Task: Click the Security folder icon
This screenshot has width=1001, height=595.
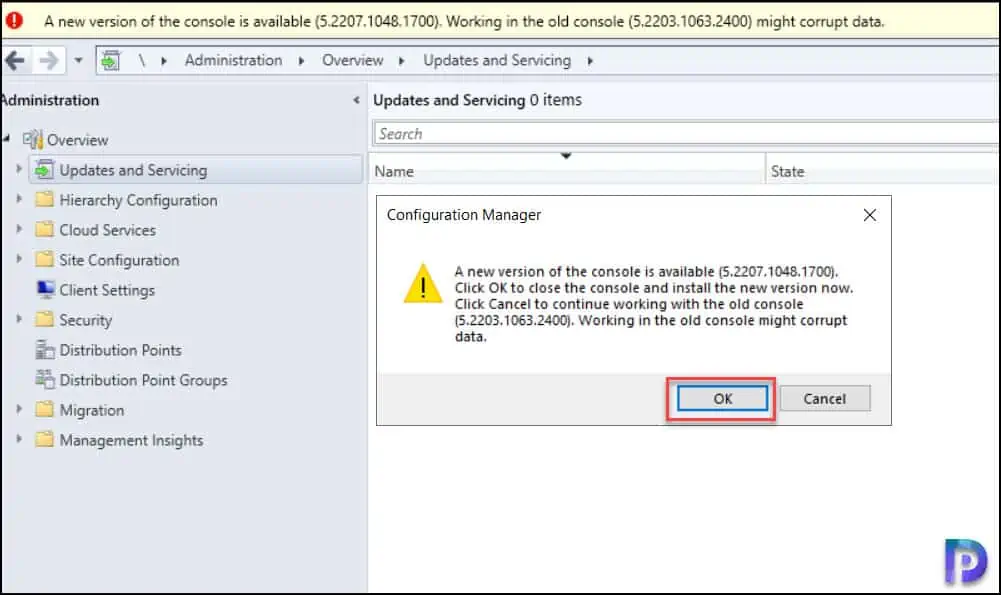Action: pyautogui.click(x=44, y=319)
